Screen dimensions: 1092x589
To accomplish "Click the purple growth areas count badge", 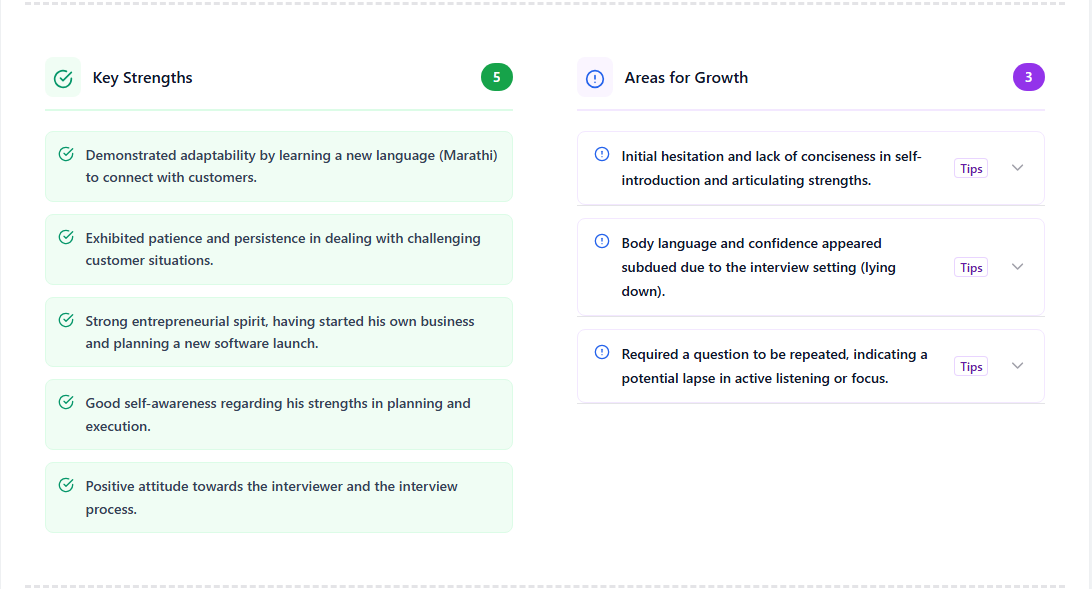I will pyautogui.click(x=1029, y=77).
